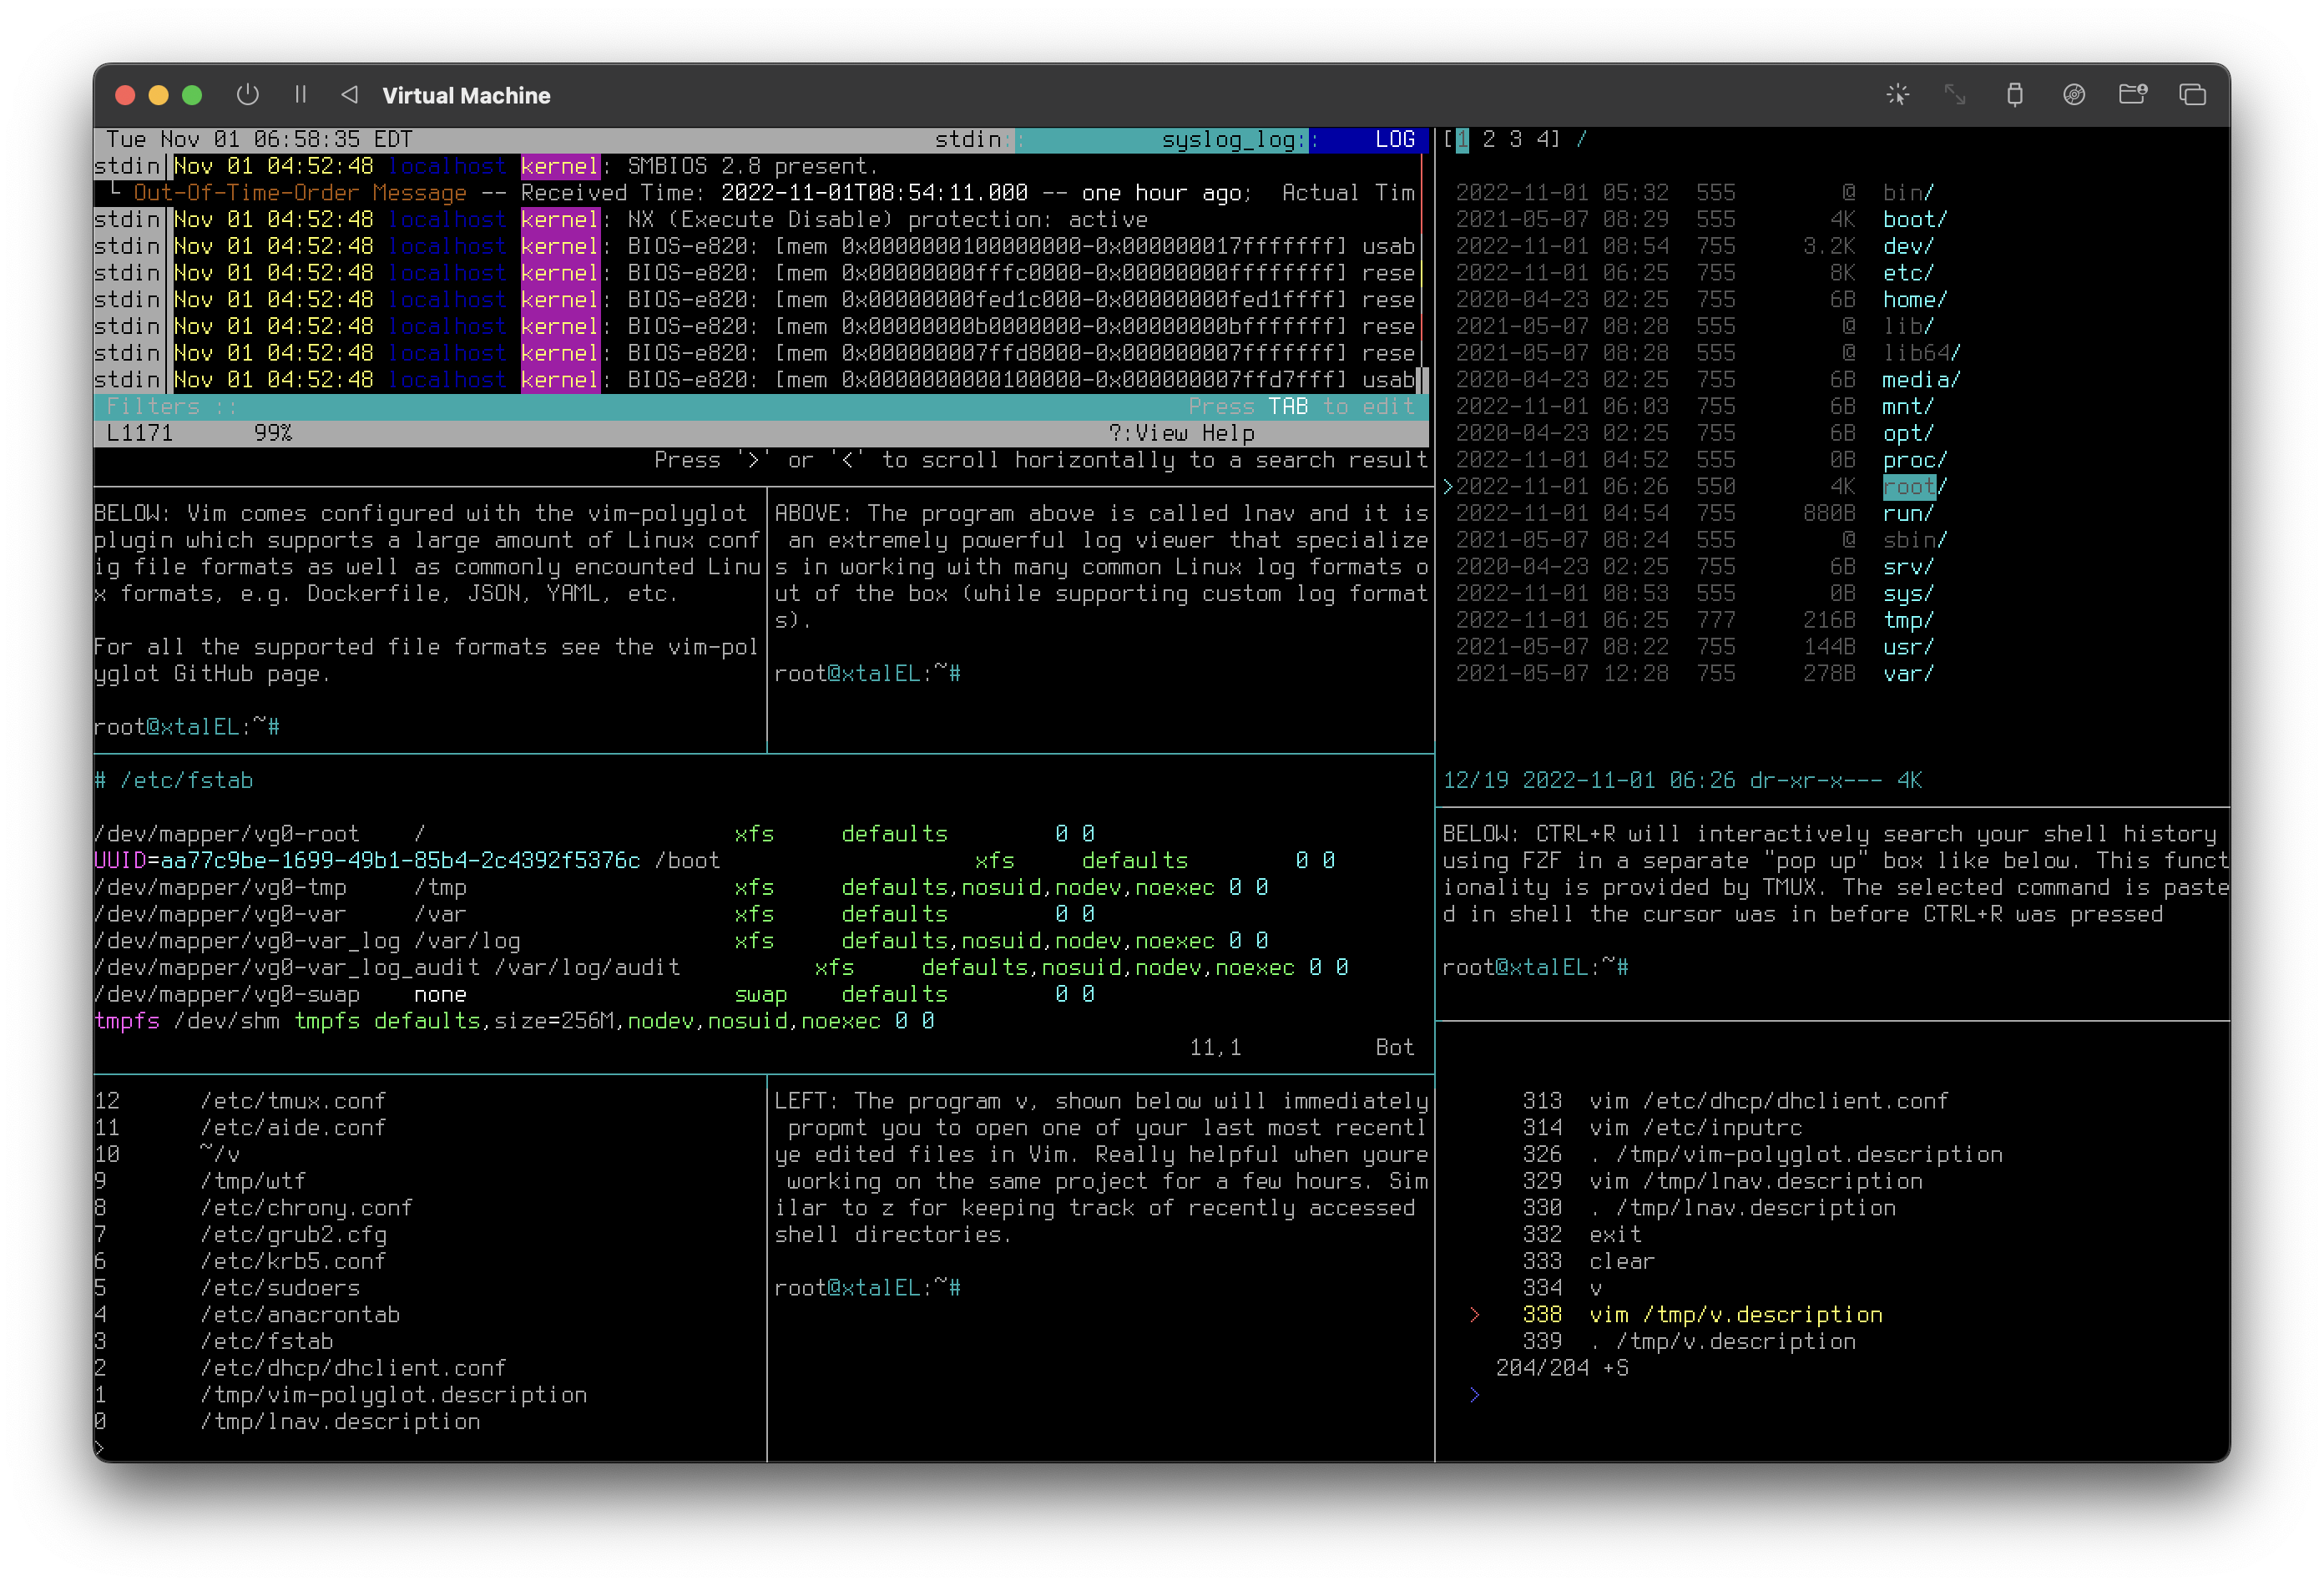
Task: Select history entry 'vim /etc/dhcp/dhclient.conf'
Action: coord(1735,1101)
